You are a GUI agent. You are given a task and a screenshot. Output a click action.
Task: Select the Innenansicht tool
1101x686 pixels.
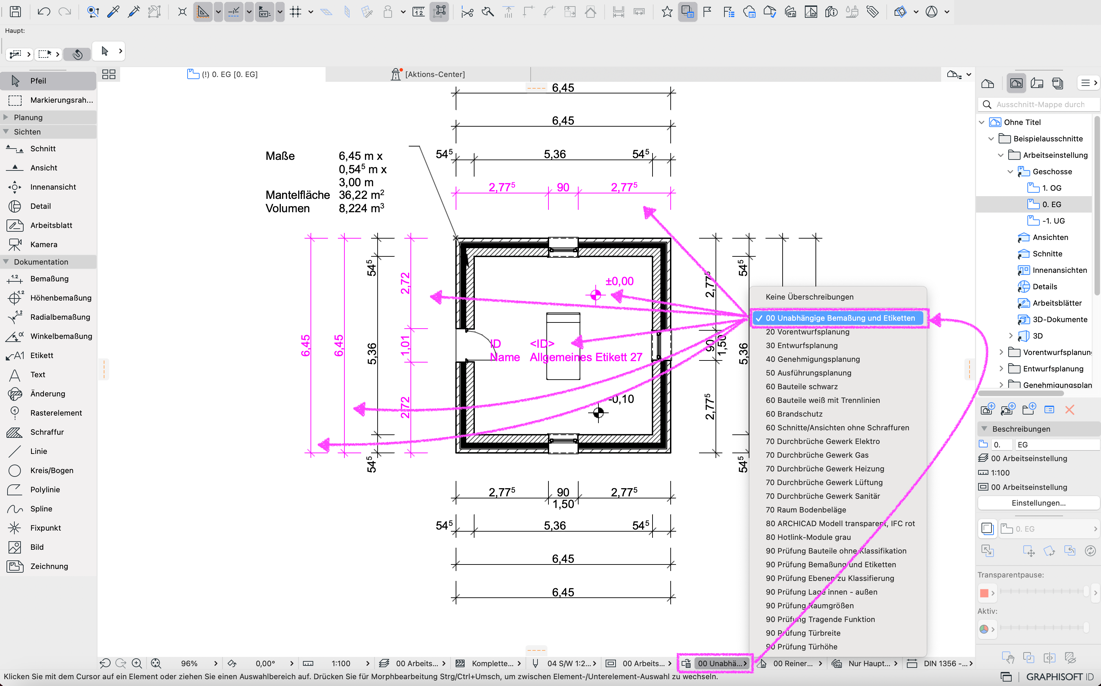pyautogui.click(x=48, y=187)
